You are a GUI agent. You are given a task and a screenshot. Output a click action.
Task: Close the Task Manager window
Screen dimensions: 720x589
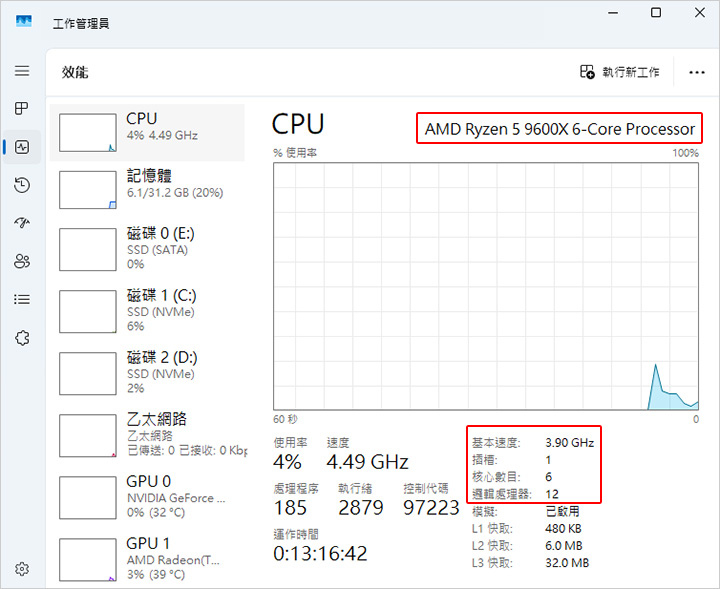pyautogui.click(x=700, y=12)
